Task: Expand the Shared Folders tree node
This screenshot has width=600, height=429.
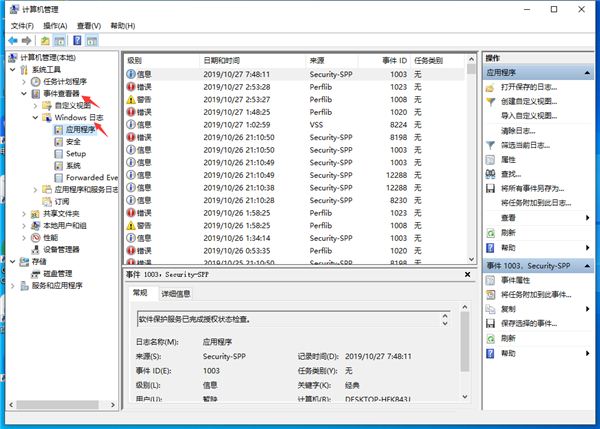Action: (24, 213)
